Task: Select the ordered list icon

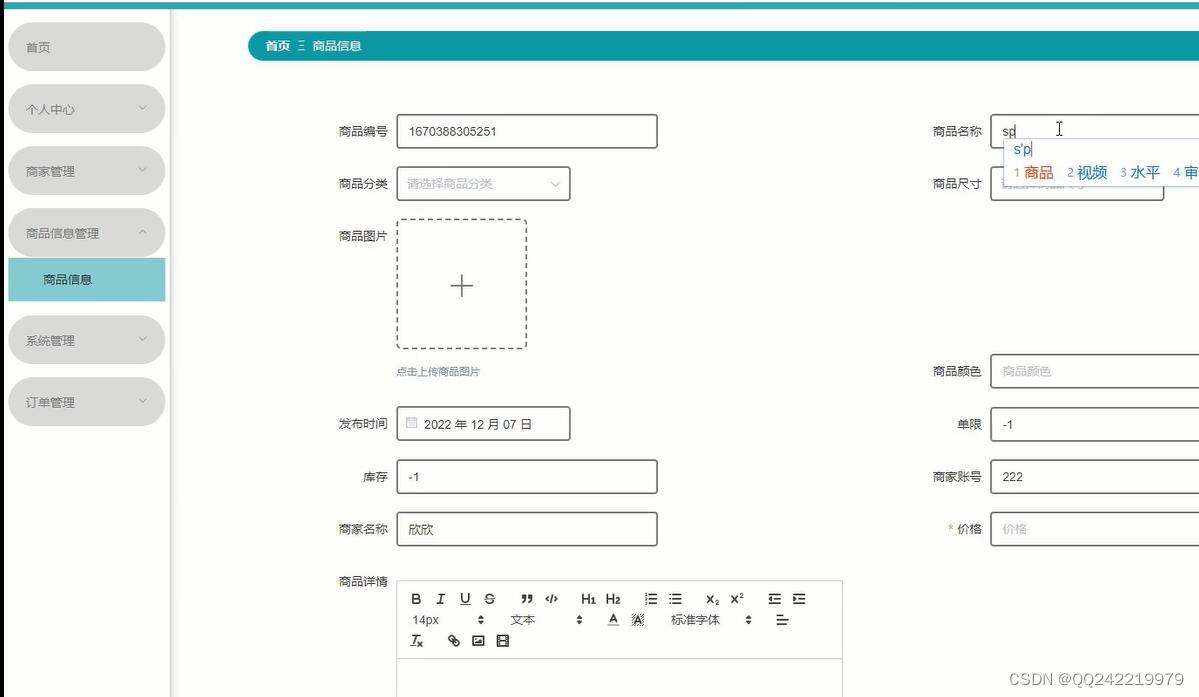Action: pyautogui.click(x=651, y=599)
